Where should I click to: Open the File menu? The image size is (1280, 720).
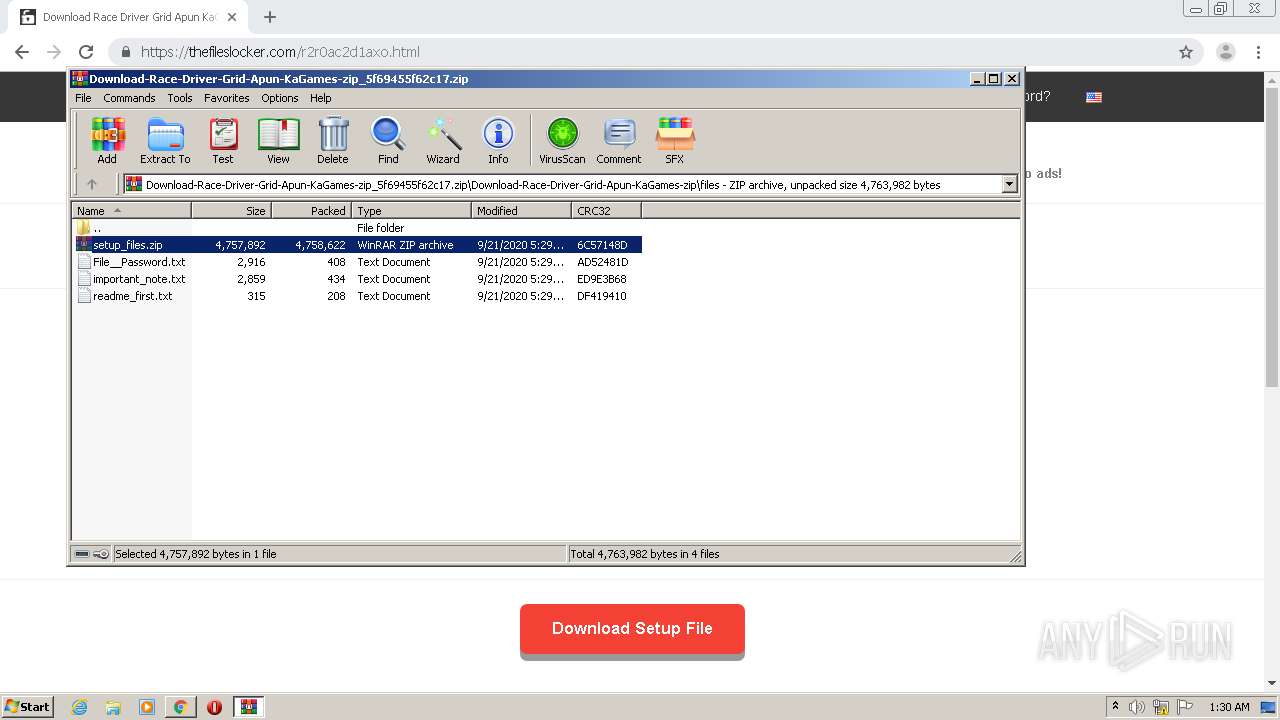83,98
